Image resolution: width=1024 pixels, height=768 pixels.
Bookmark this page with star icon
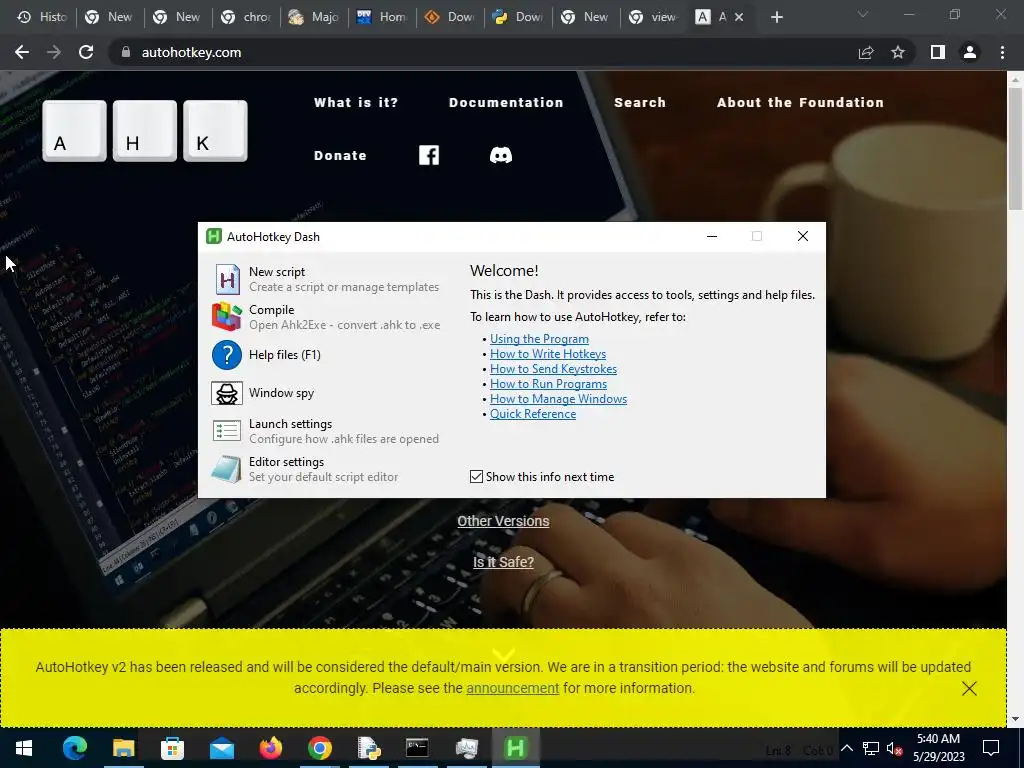[x=898, y=52]
